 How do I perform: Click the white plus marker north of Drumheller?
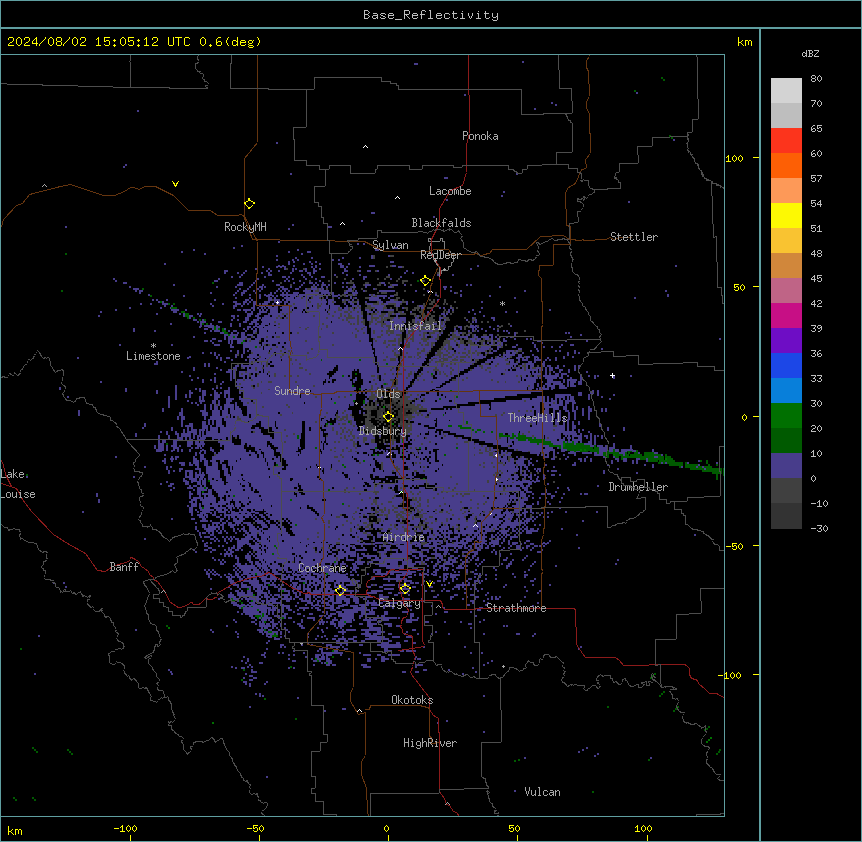[612, 376]
